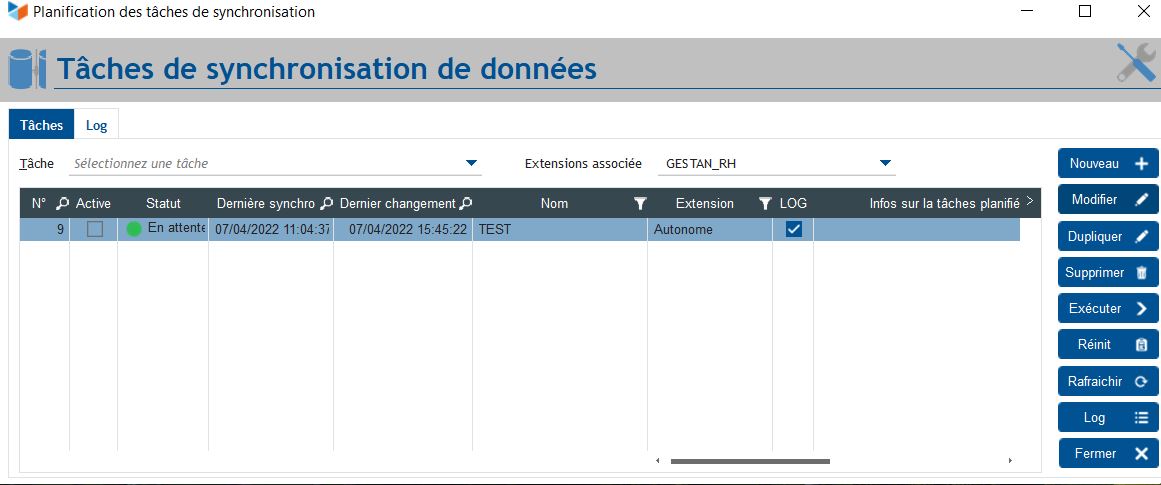Switch to the Log tab
Viewport: 1161px width, 485px height.
pyautogui.click(x=97, y=125)
